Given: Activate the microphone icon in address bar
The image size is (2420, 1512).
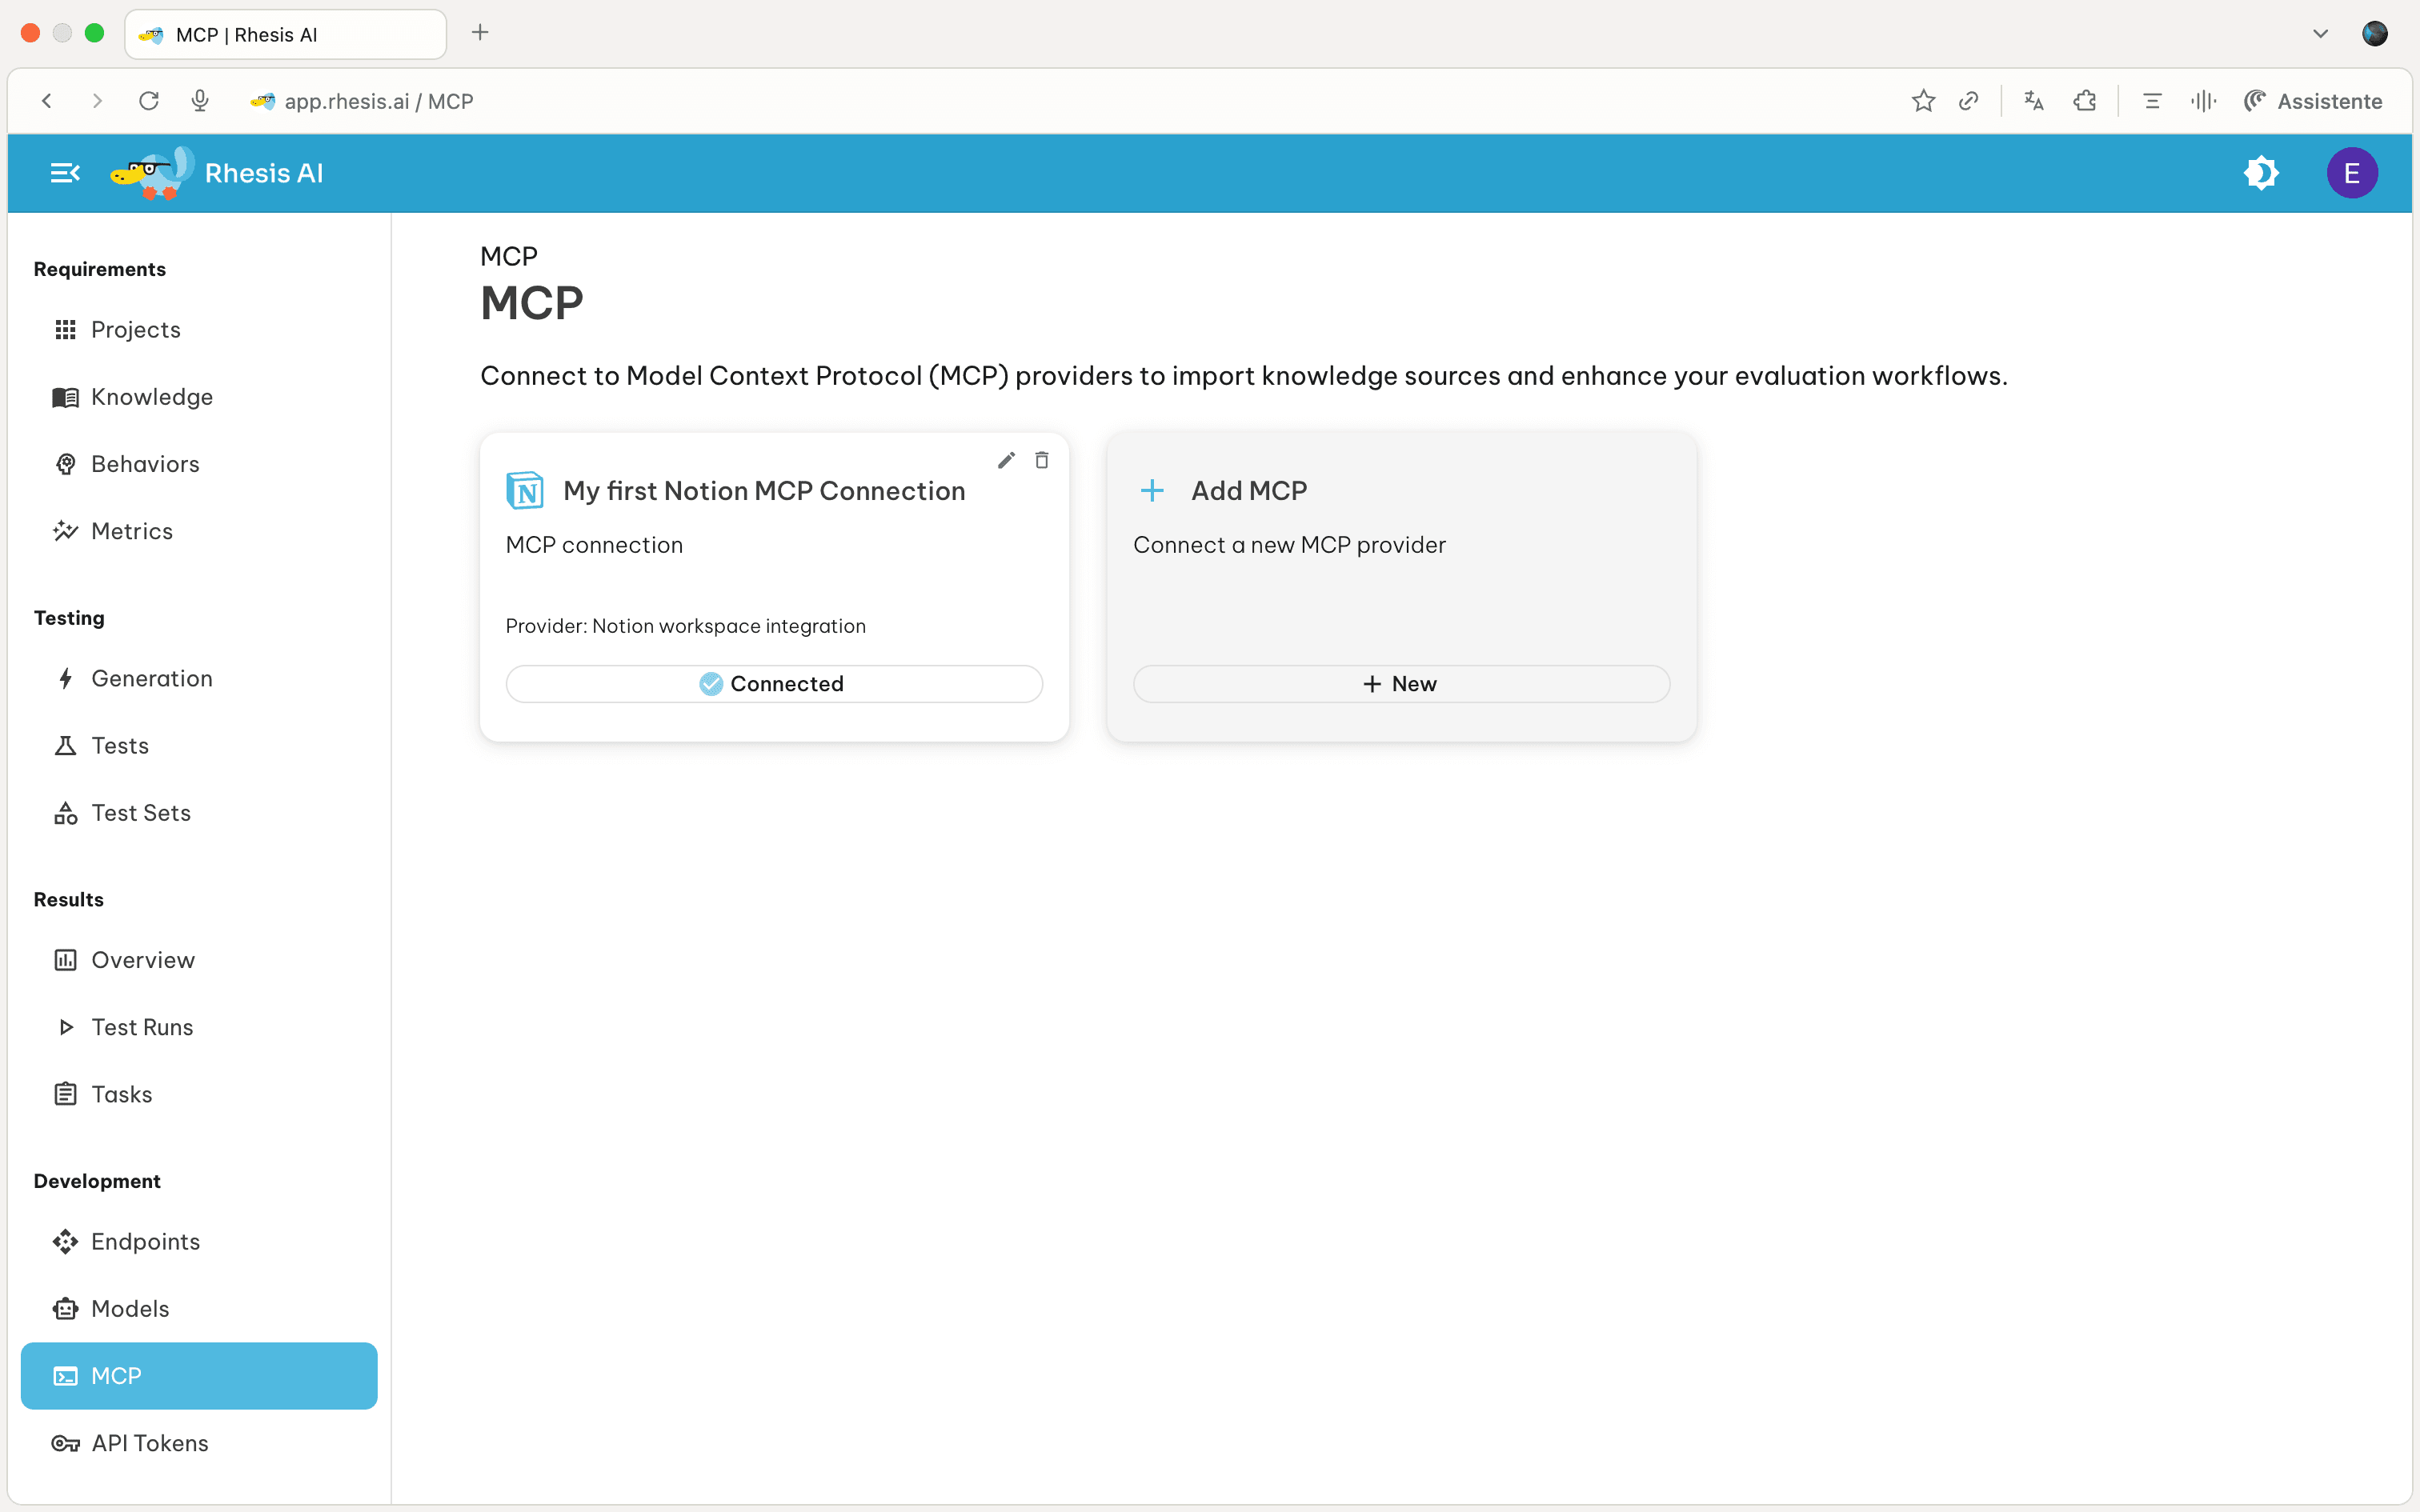Looking at the screenshot, I should [x=199, y=100].
